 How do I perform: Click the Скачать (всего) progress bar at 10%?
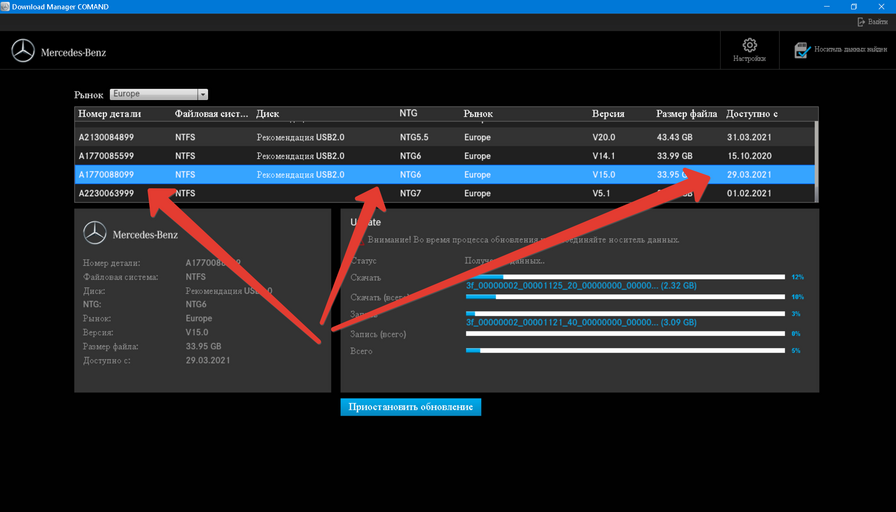(x=625, y=297)
